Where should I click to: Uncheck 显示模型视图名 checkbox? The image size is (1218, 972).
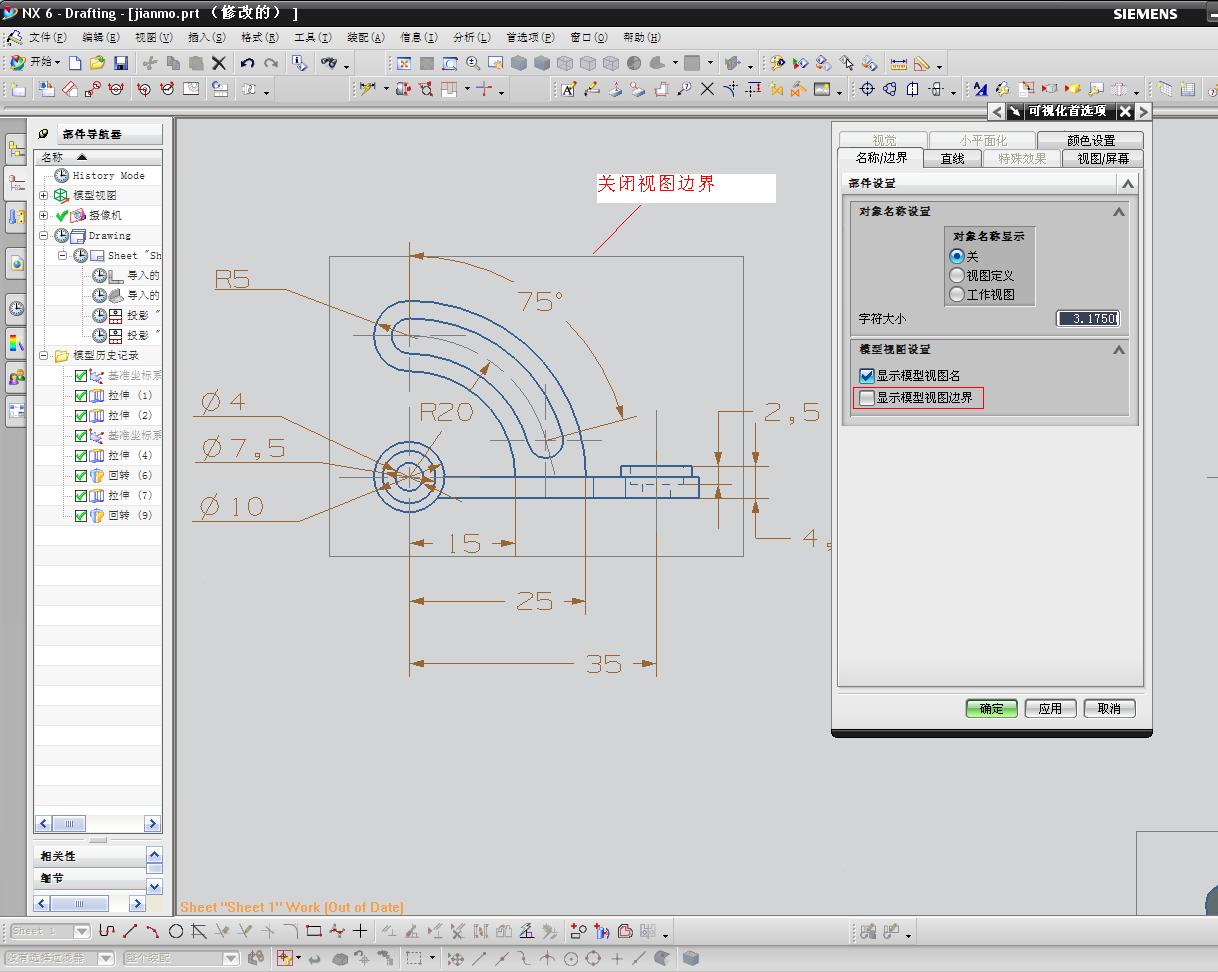click(867, 376)
